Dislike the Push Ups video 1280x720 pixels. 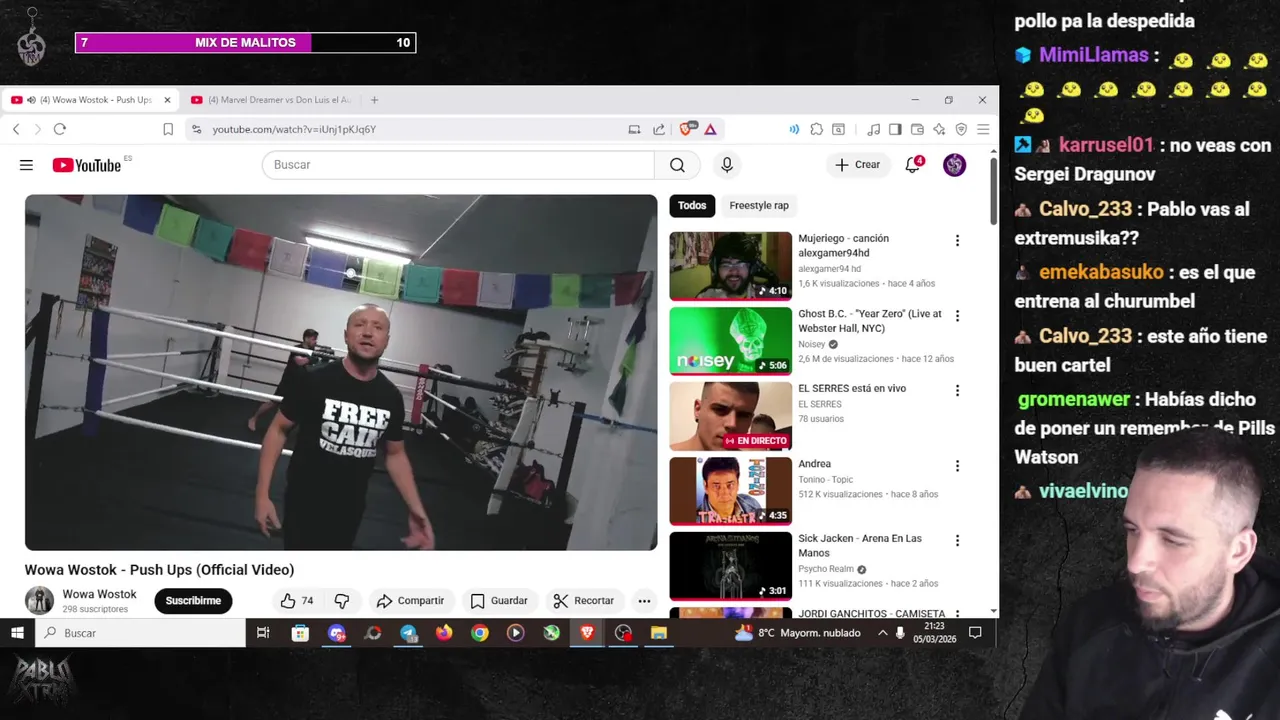pyautogui.click(x=342, y=601)
